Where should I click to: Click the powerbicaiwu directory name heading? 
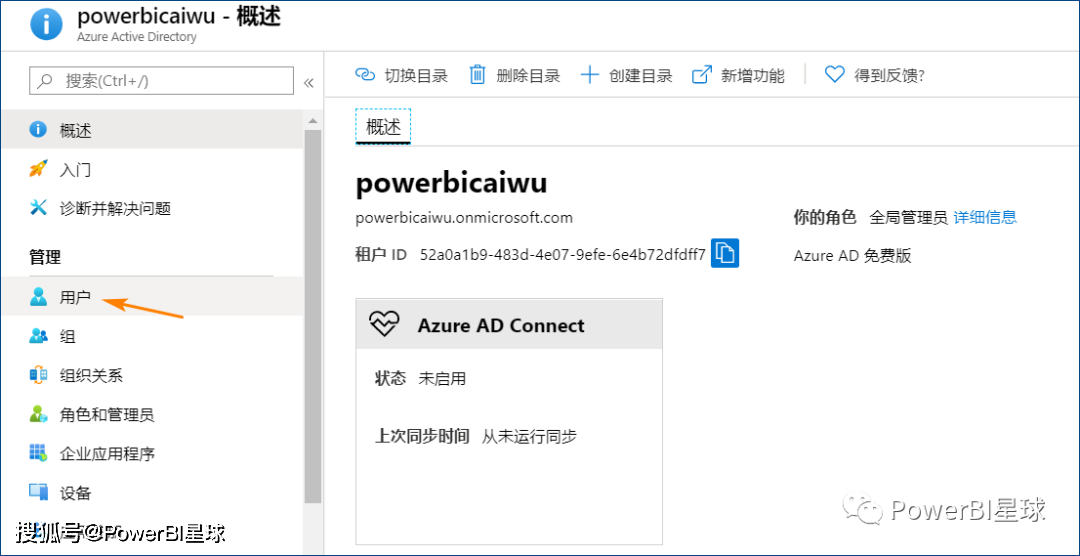[x=452, y=184]
